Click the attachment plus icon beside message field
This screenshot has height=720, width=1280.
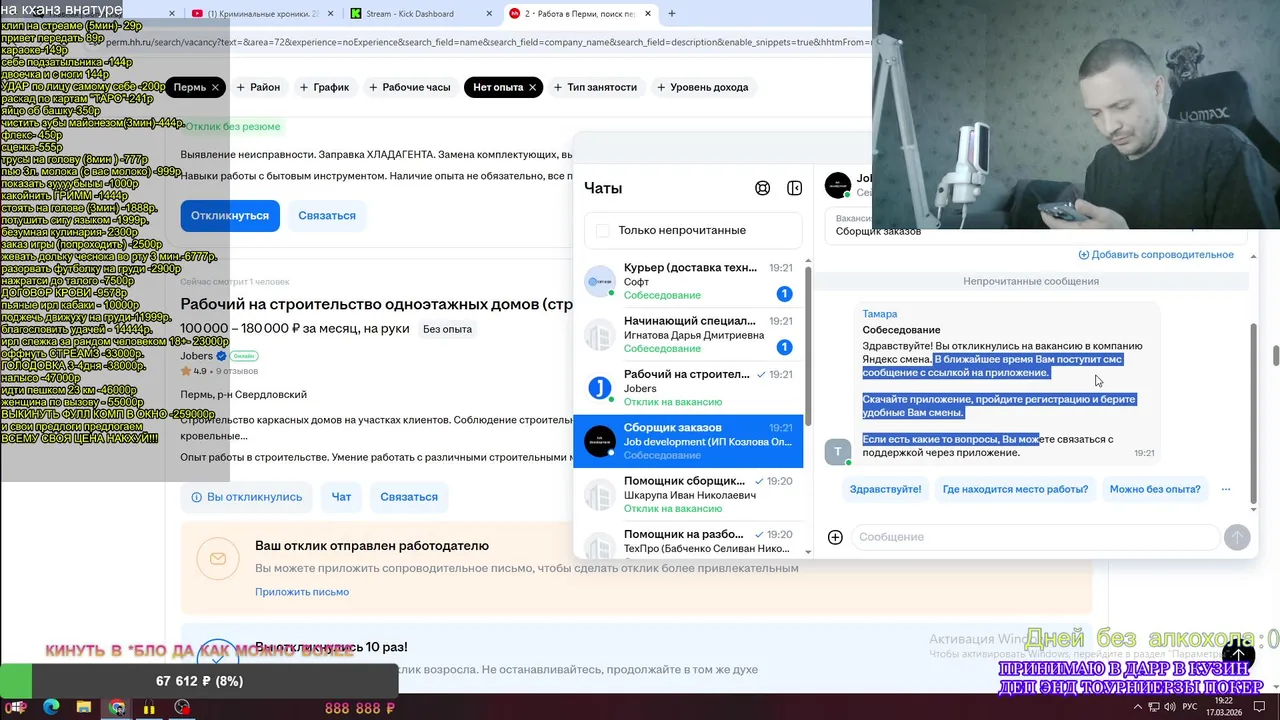click(x=835, y=537)
